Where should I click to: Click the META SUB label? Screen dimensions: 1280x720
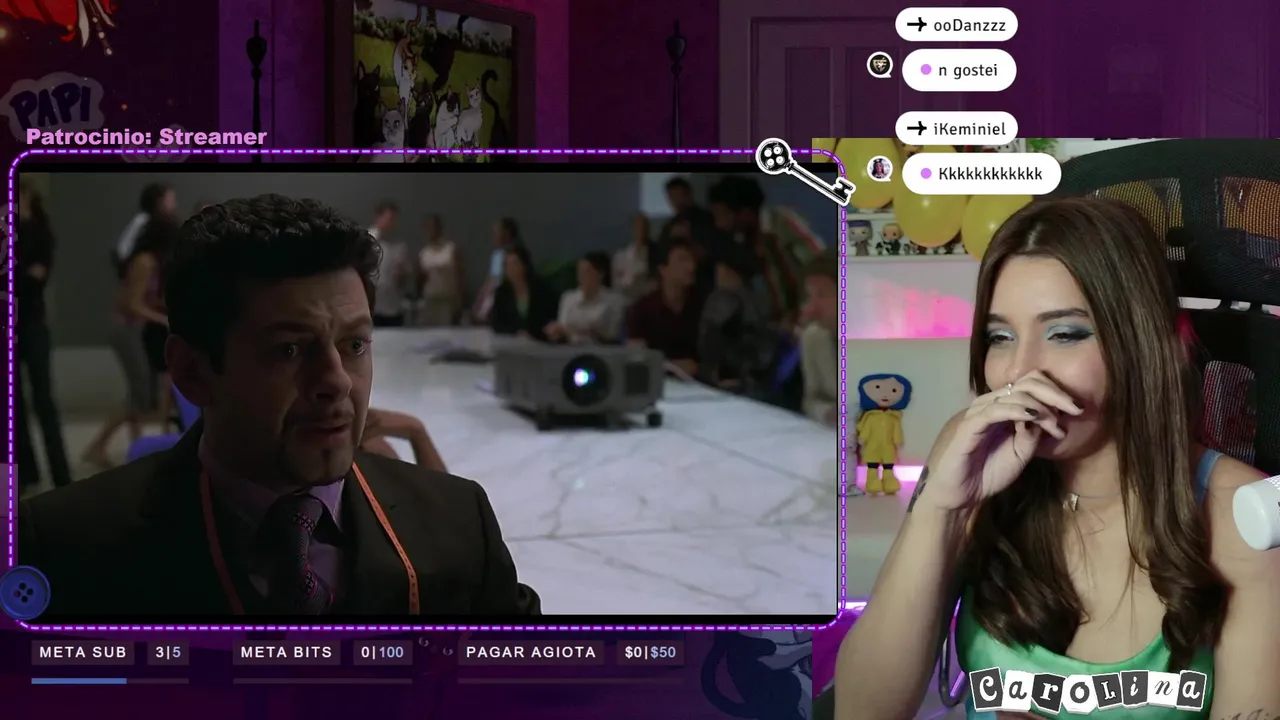[x=83, y=652]
